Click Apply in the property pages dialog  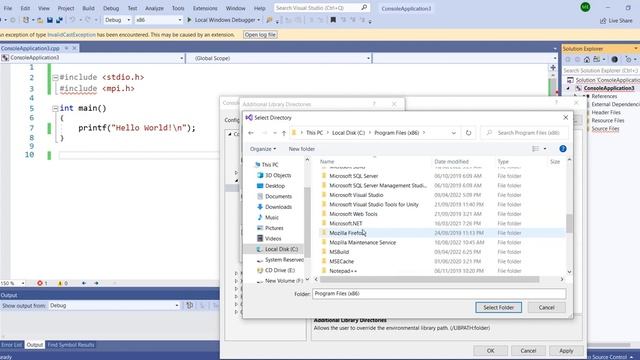tap(566, 351)
